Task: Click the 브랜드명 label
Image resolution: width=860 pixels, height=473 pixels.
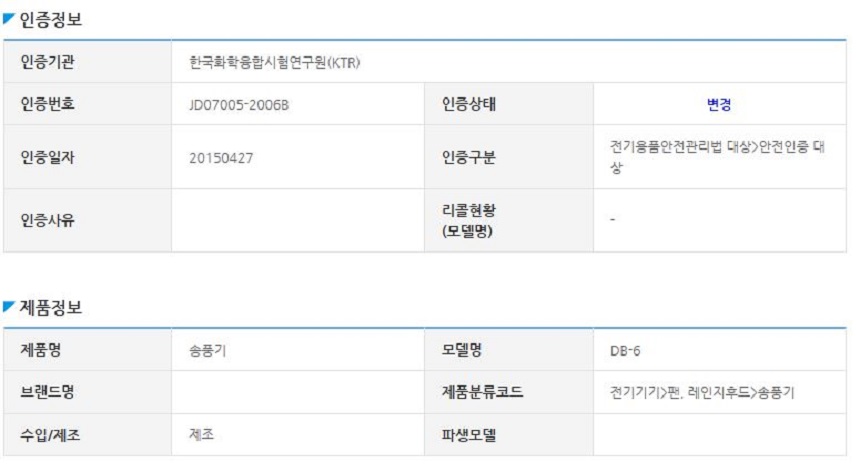Action: (x=47, y=392)
